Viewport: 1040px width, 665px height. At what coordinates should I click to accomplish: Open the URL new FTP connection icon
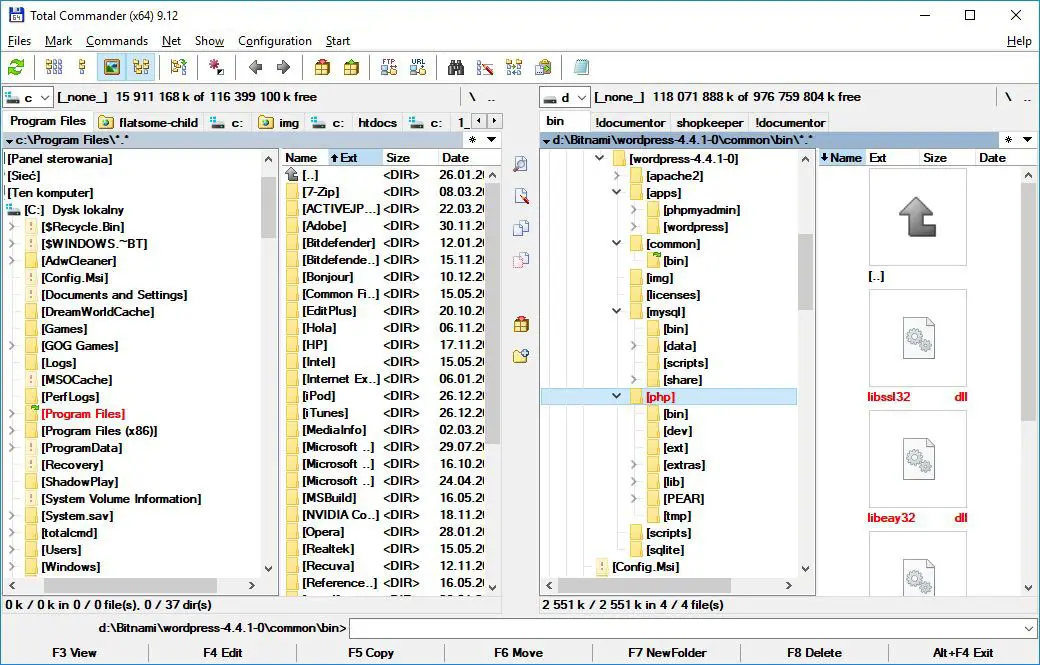tap(418, 67)
